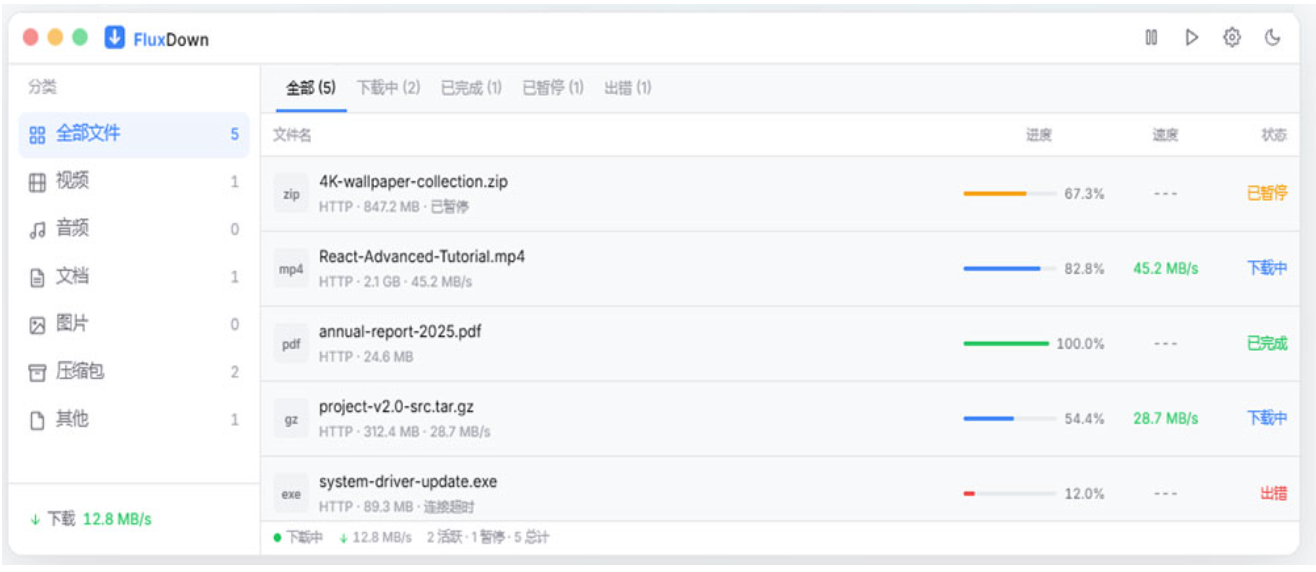The image size is (1316, 572).
Task: Select the 视频 category
Action: click(134, 181)
